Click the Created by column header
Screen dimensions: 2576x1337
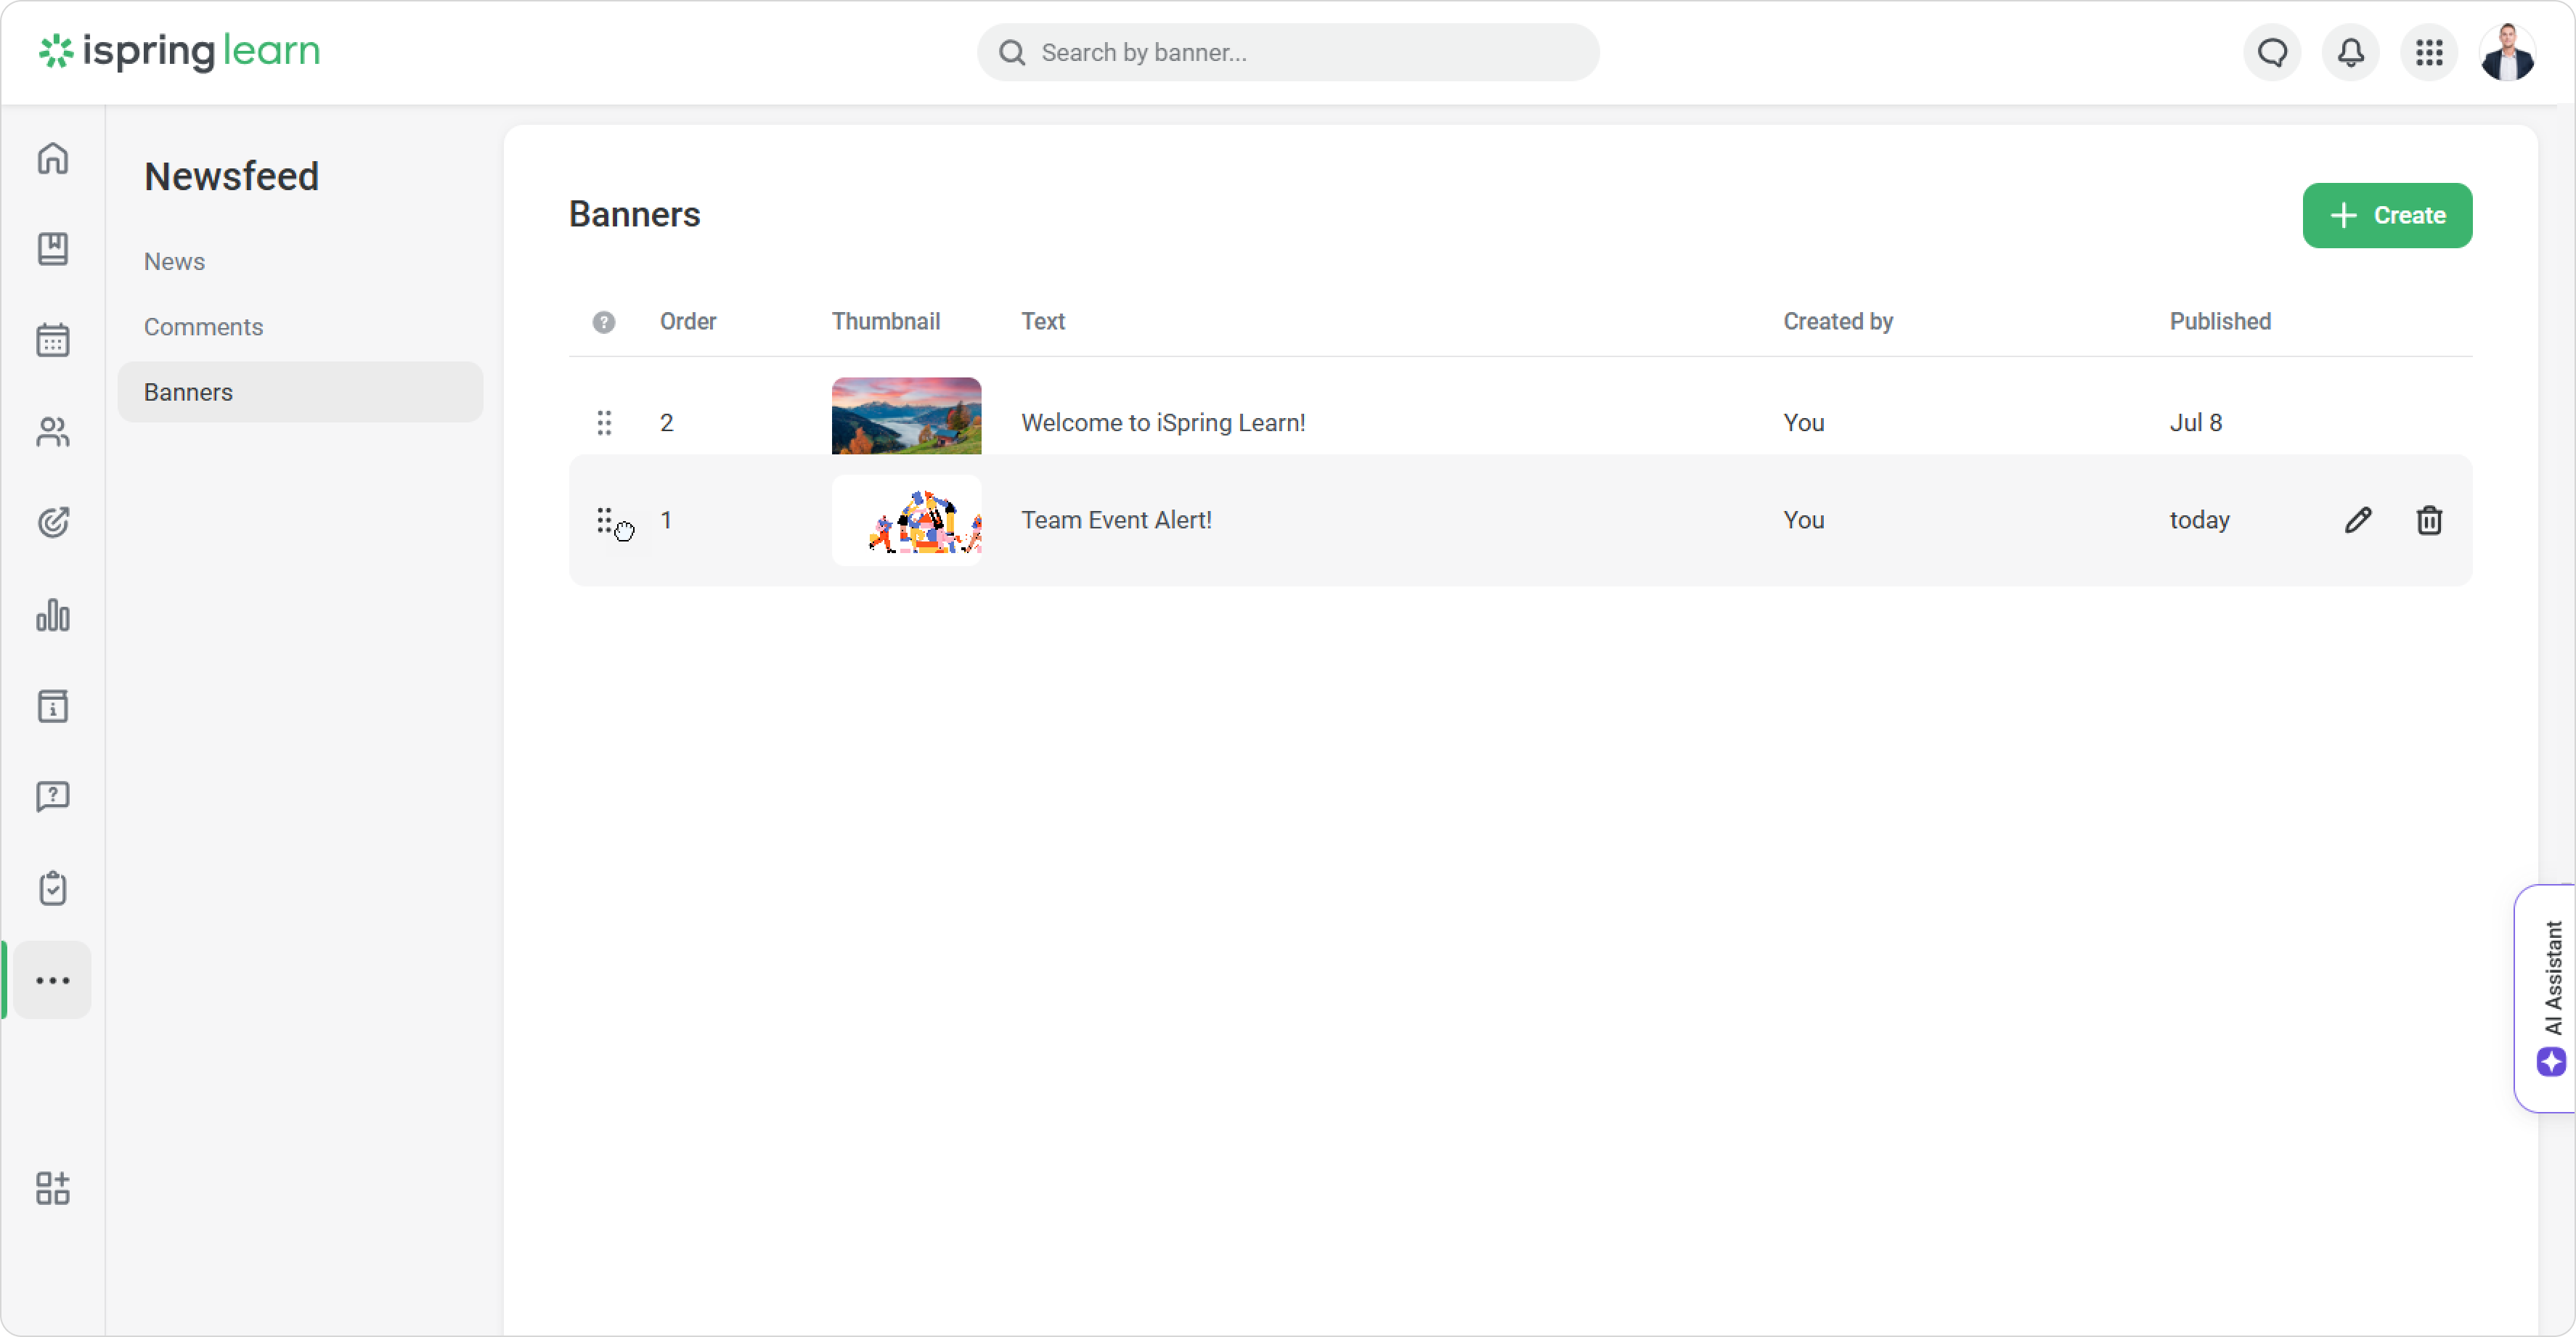tap(1838, 322)
